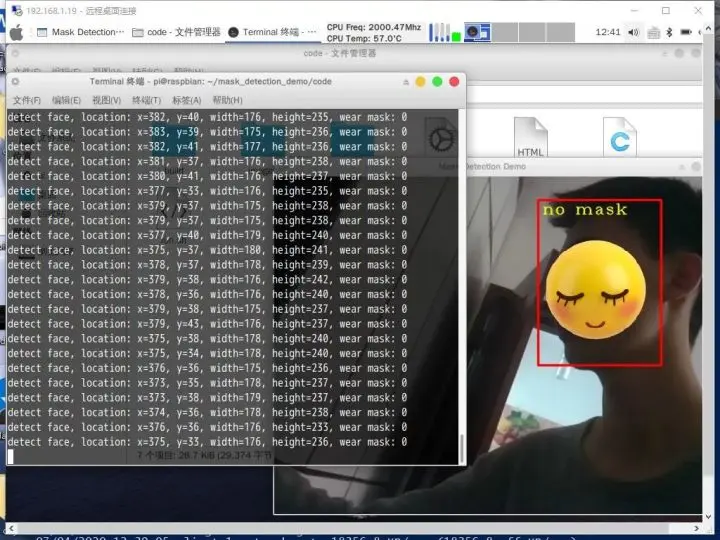
Task: Click the CPU usage graph monitor in the panel
Action: pyautogui.click(x=444, y=32)
